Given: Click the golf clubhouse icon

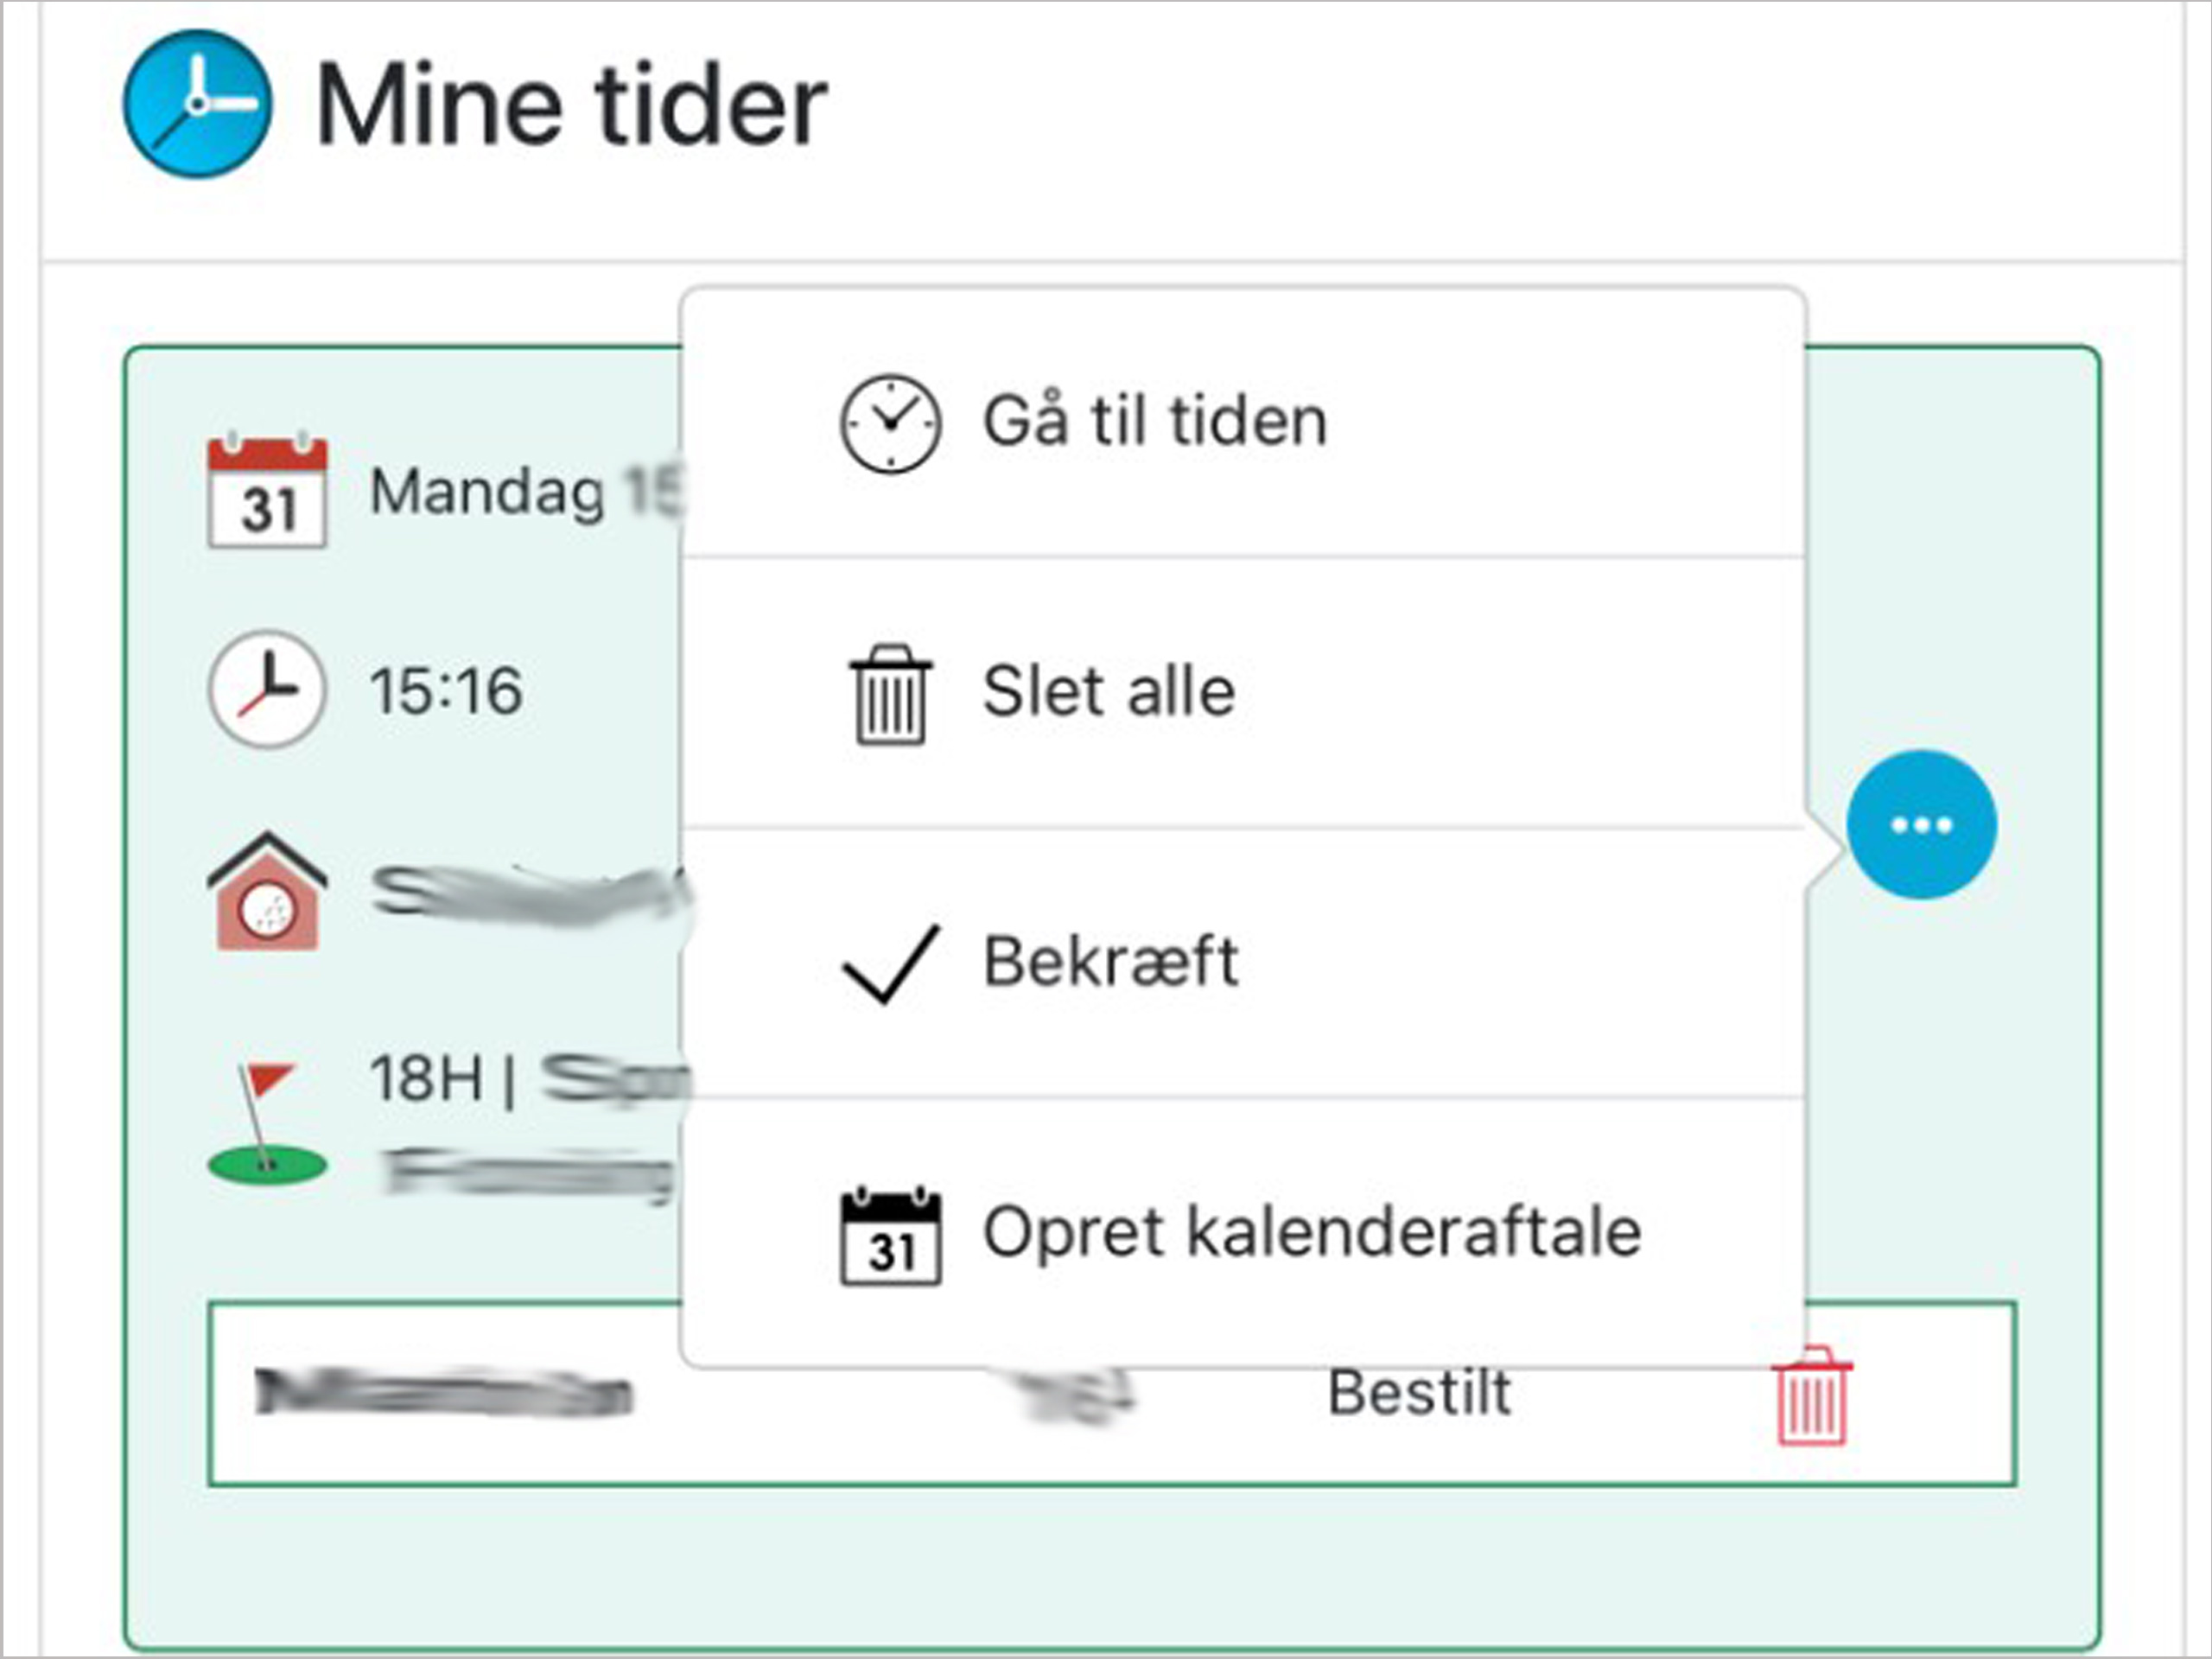Looking at the screenshot, I should (x=267, y=891).
